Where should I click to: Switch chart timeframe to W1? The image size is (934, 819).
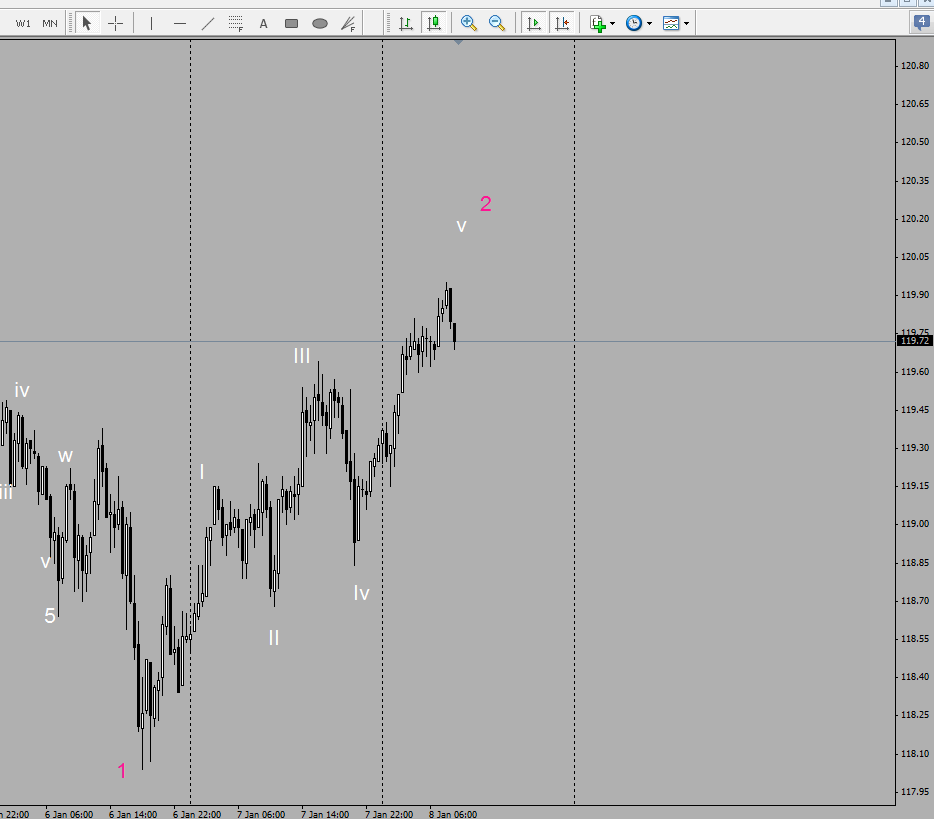tap(22, 23)
